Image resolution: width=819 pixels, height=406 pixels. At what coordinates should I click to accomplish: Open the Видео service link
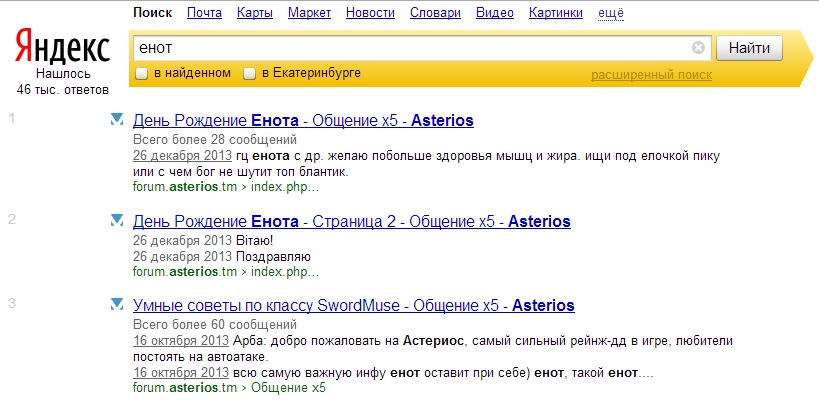click(495, 13)
